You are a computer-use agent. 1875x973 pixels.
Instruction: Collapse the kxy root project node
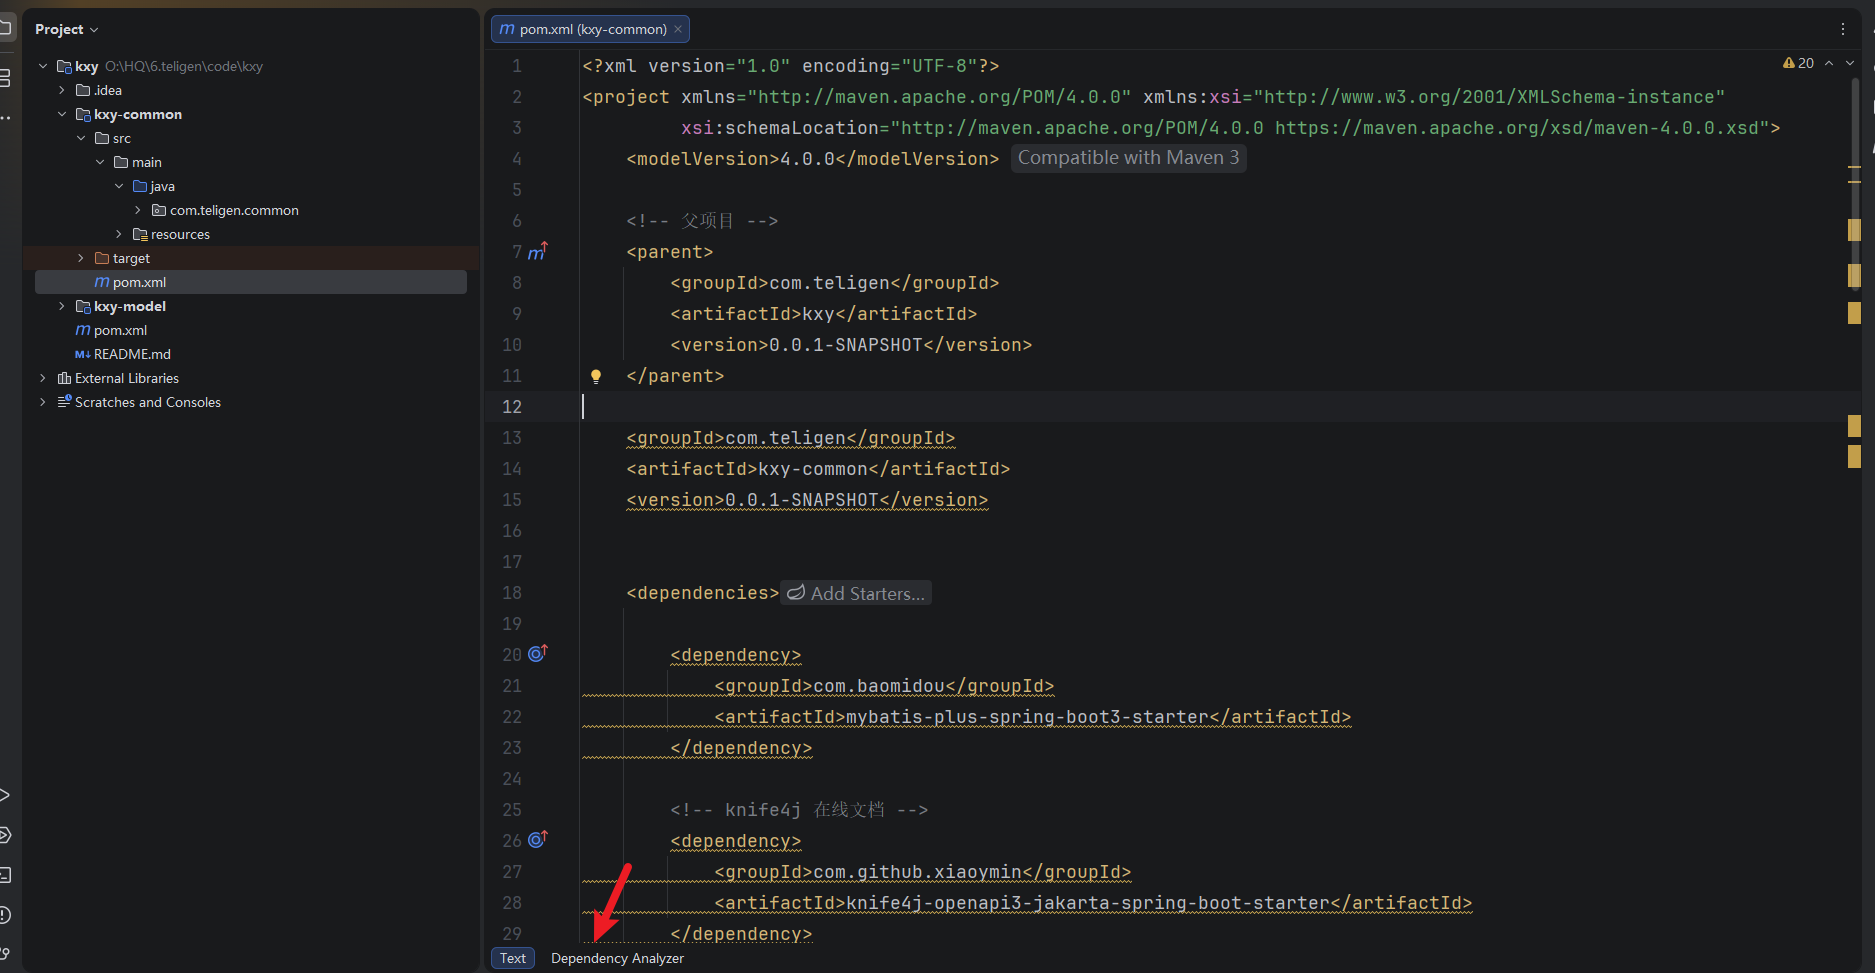pos(43,66)
